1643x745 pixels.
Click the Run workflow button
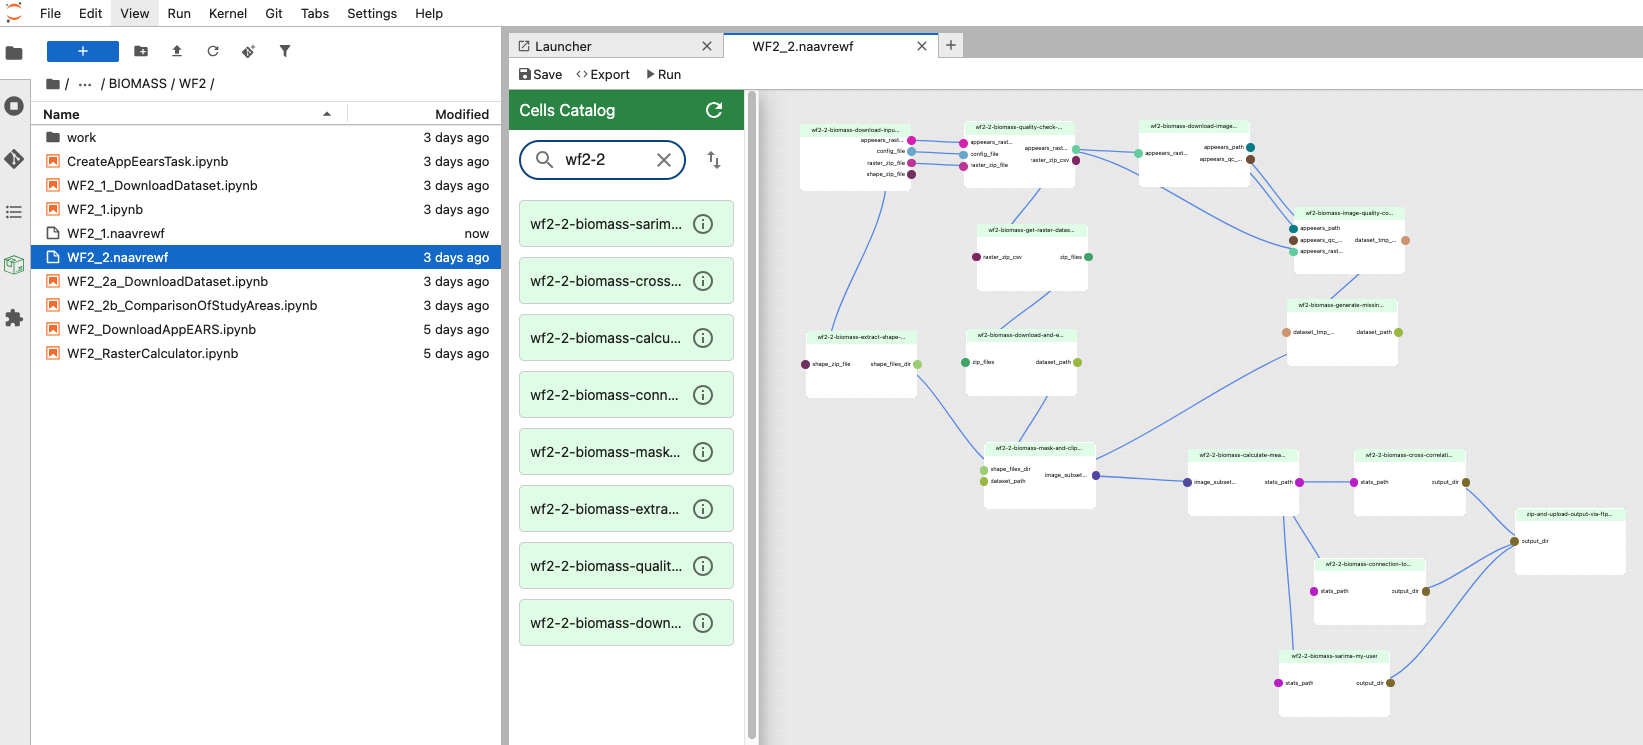(663, 75)
